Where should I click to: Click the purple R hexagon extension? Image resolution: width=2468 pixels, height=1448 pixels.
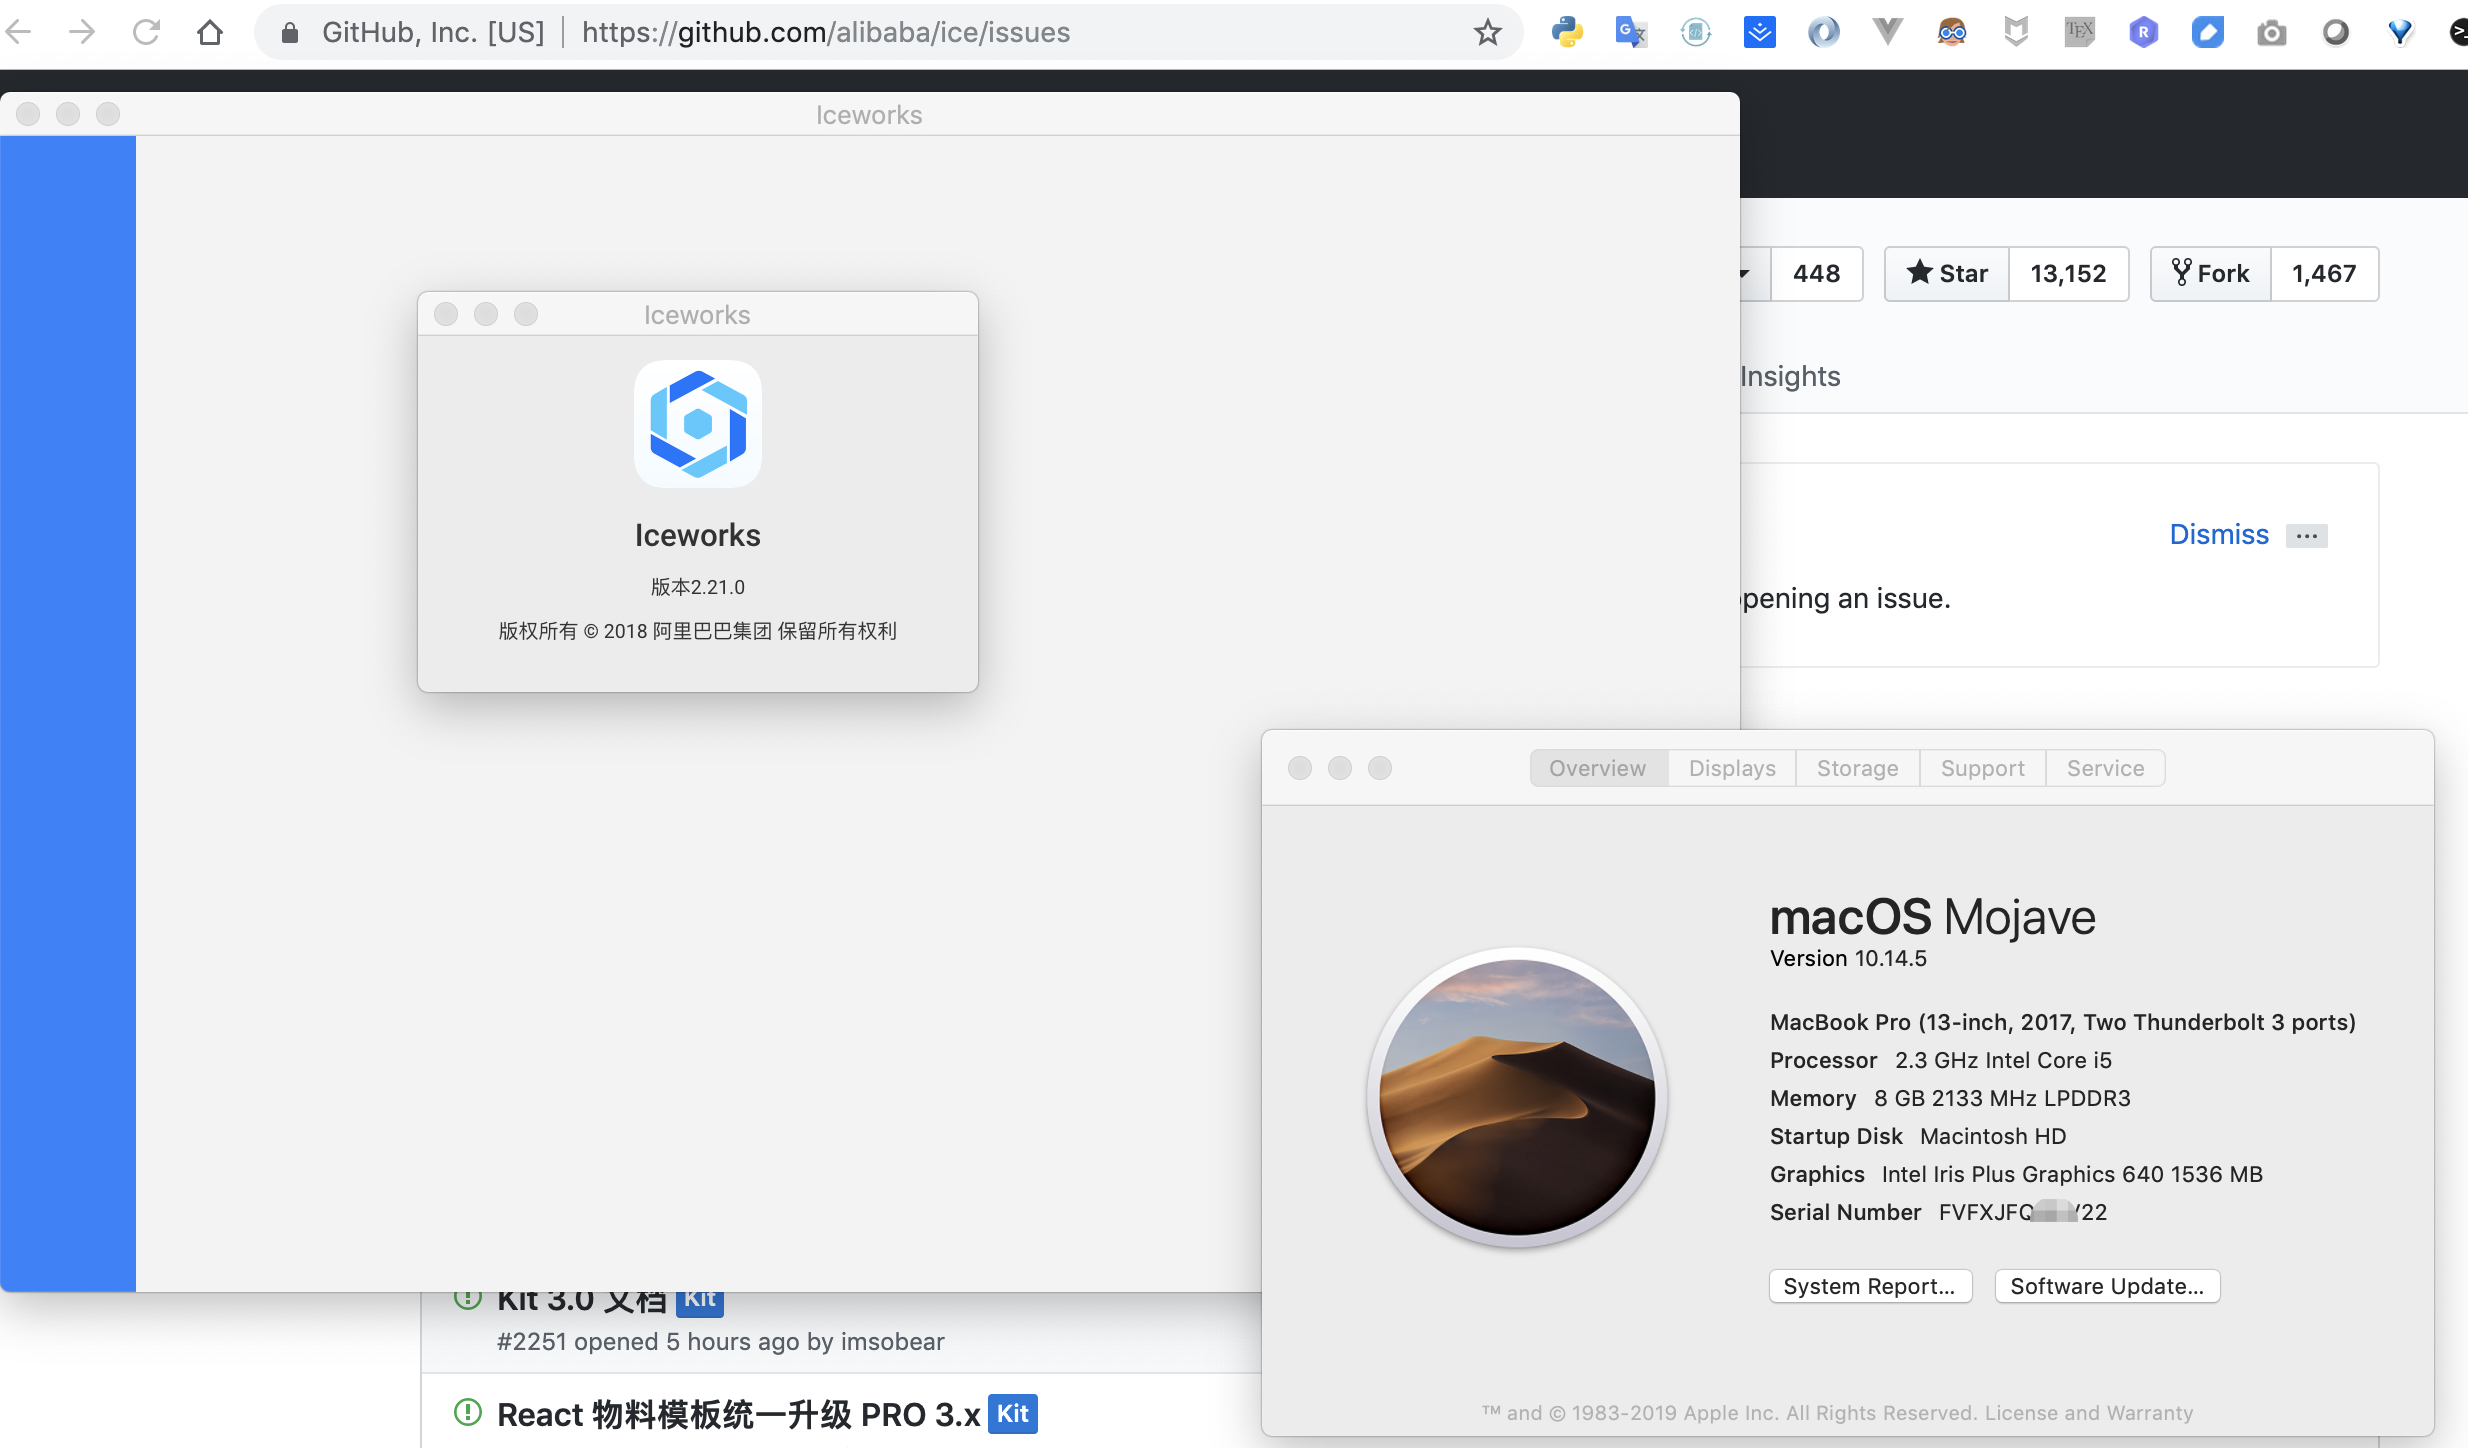tap(2143, 32)
